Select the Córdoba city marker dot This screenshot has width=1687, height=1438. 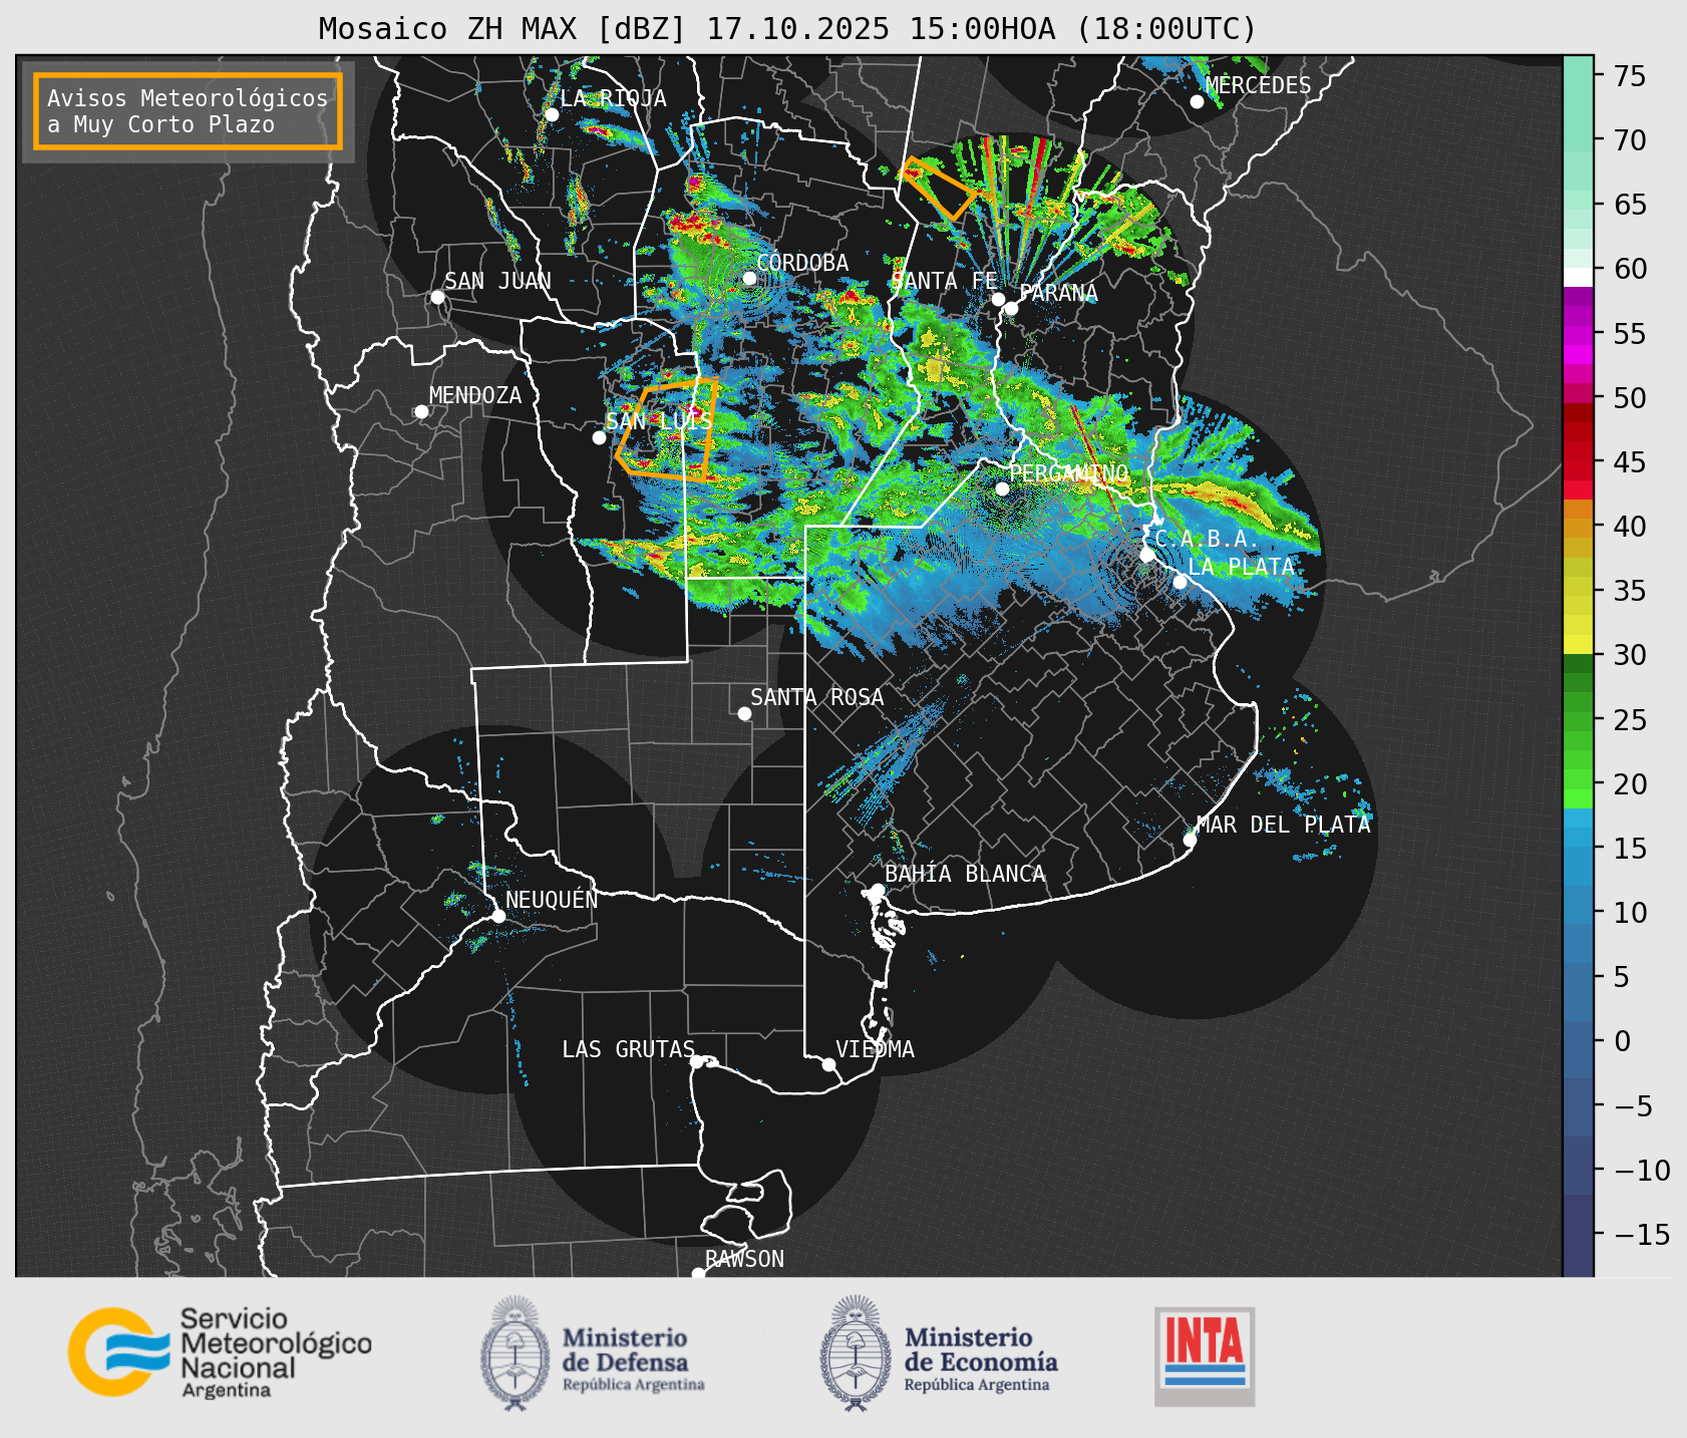point(750,278)
